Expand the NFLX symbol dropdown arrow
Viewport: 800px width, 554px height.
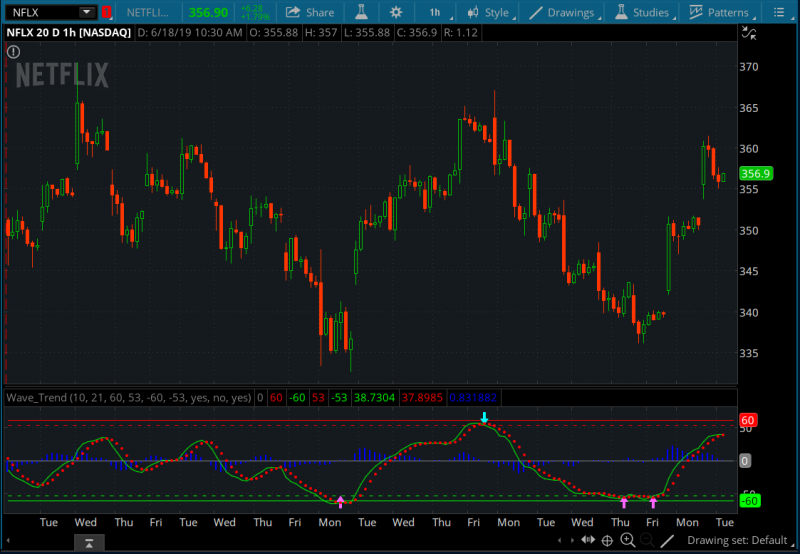click(x=87, y=12)
